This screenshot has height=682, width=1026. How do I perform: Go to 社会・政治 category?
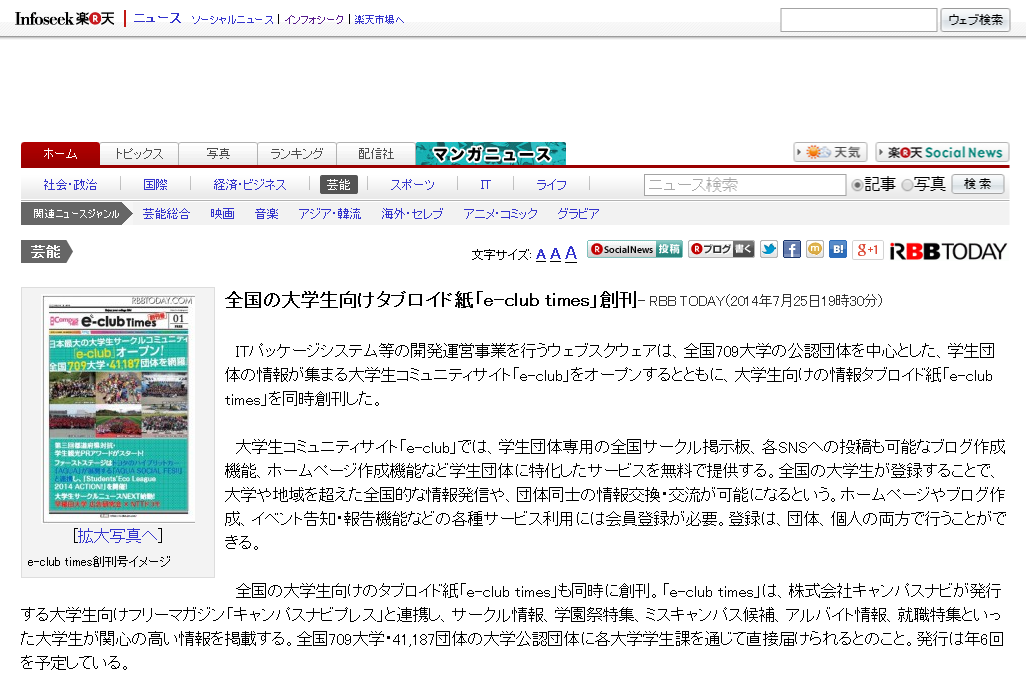coord(70,185)
